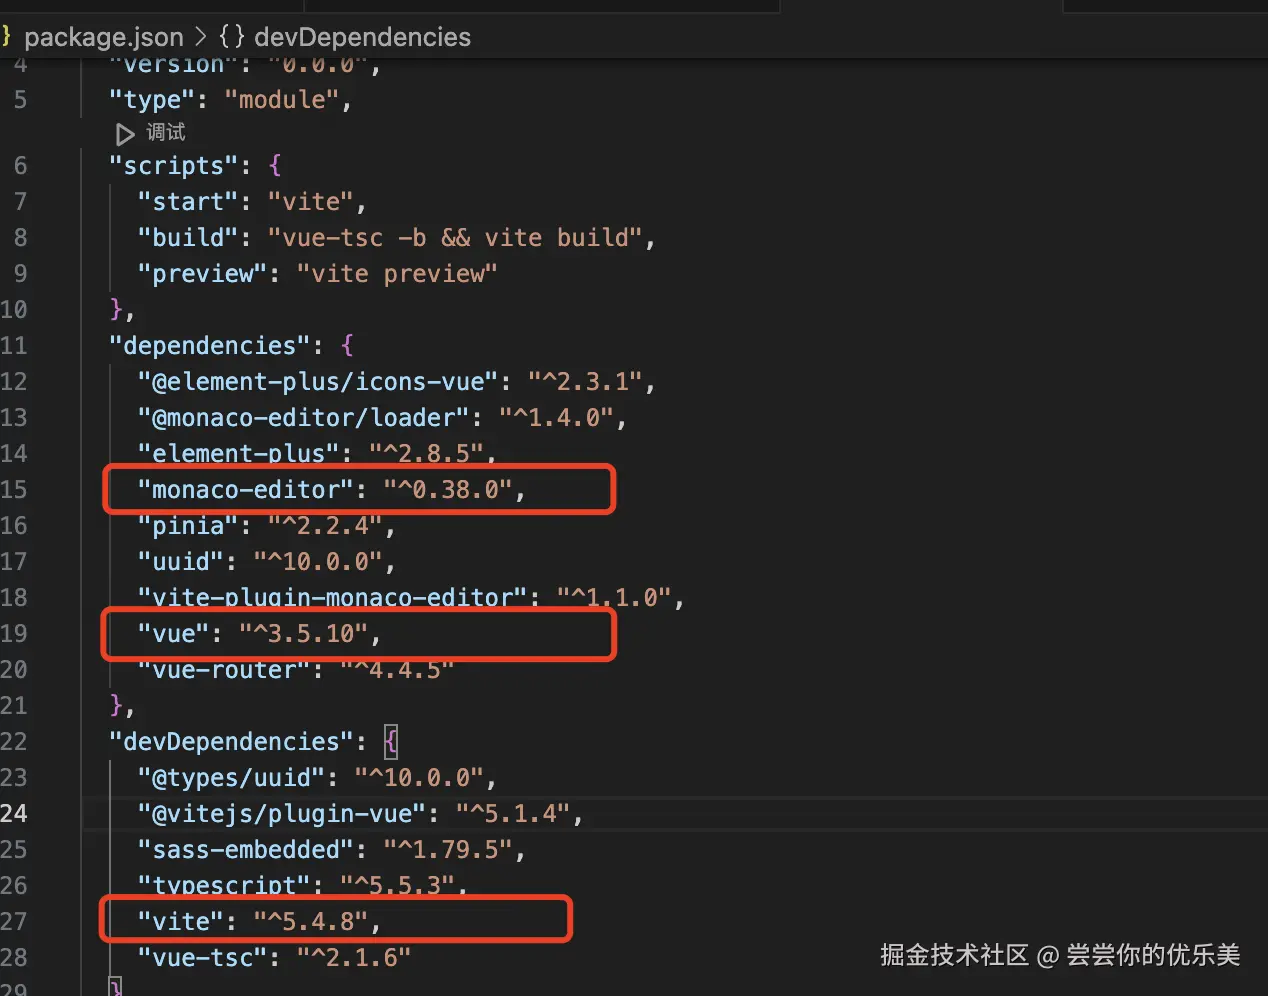
Task: Click line number 24 in the gutter
Action: click(14, 814)
